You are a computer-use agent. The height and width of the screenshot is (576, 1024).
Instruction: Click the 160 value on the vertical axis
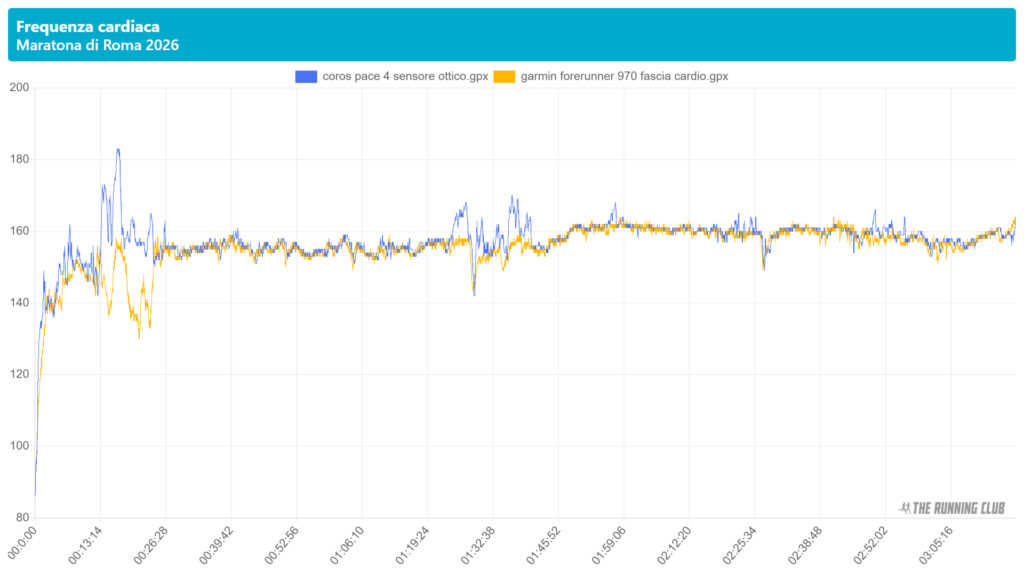(18, 231)
